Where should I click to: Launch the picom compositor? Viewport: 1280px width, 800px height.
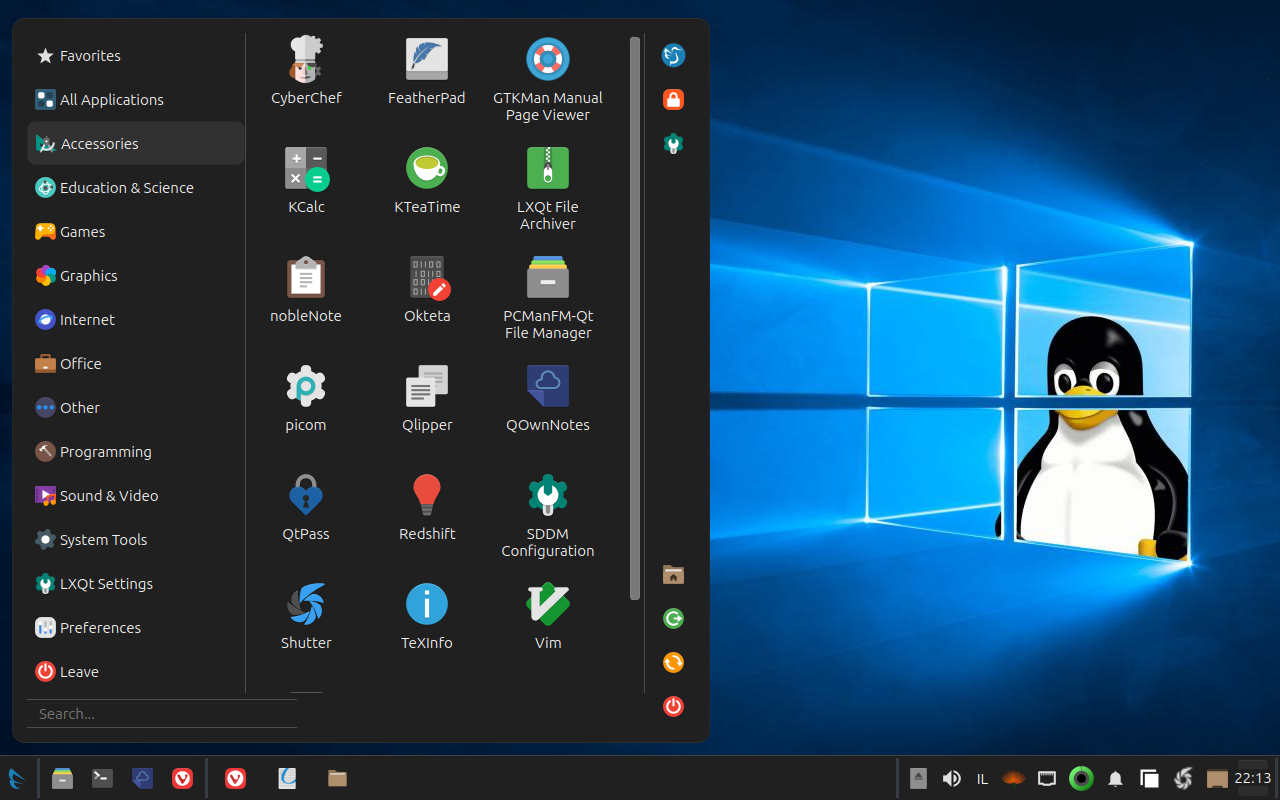306,397
